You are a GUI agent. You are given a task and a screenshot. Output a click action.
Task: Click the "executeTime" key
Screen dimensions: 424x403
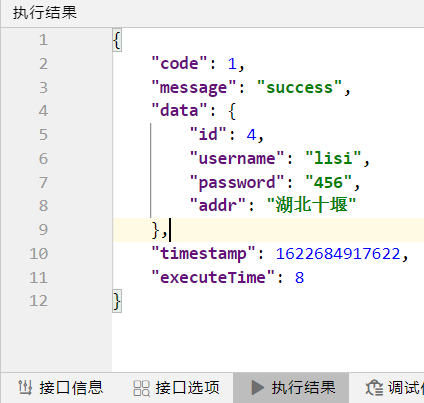point(213,277)
